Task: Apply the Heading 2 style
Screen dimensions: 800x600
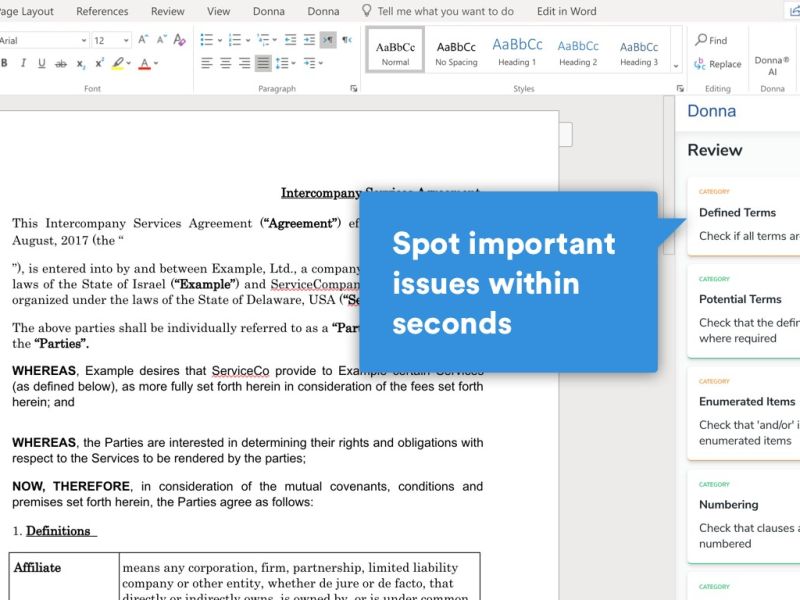Action: coord(578,51)
